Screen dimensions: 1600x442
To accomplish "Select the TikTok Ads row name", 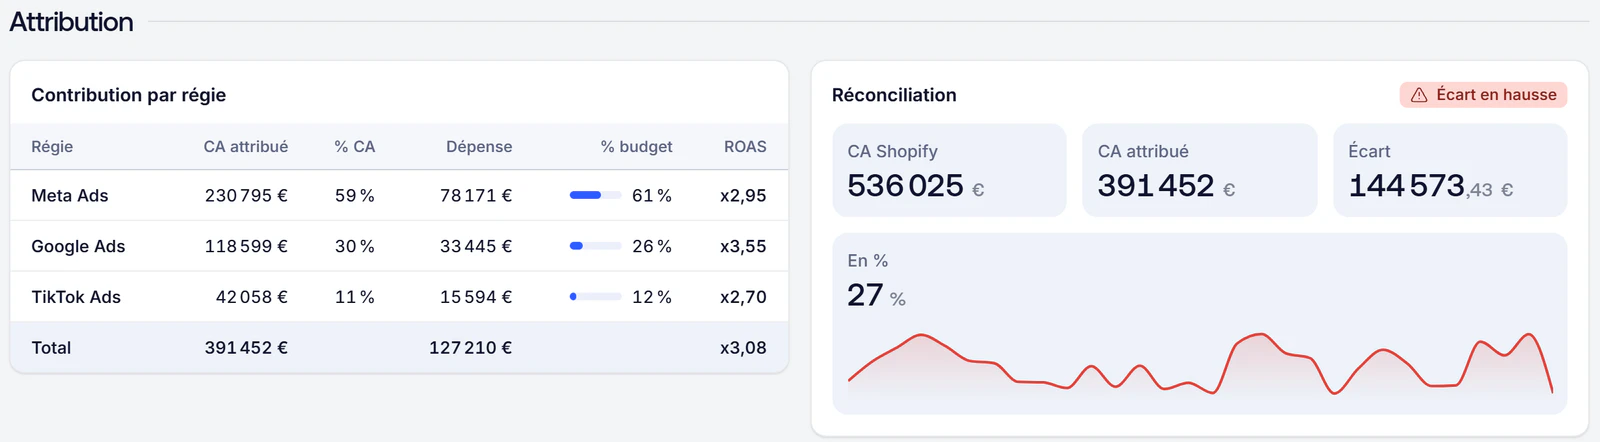I will [x=76, y=297].
